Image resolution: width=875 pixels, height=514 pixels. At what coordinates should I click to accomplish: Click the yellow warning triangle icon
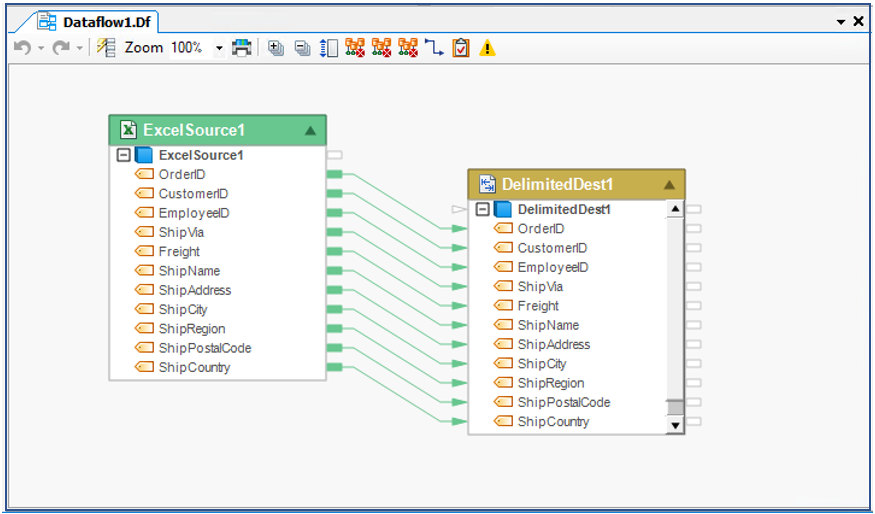[x=487, y=48]
